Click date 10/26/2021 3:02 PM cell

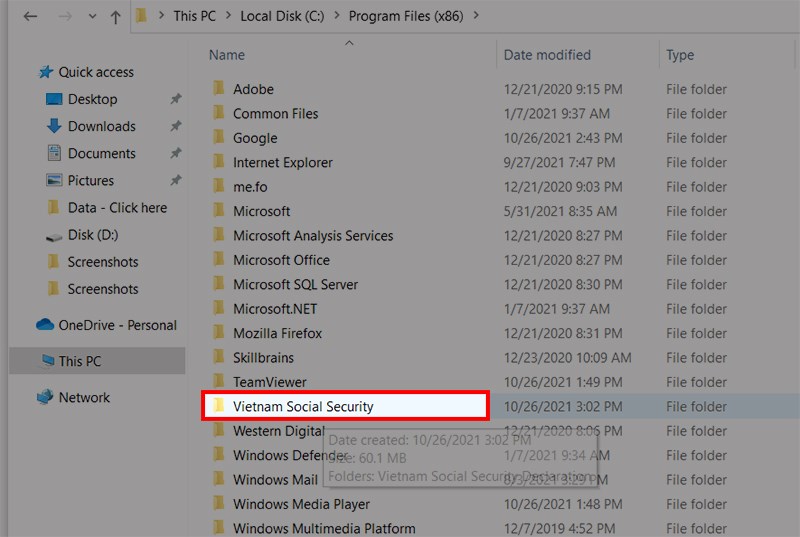(563, 406)
